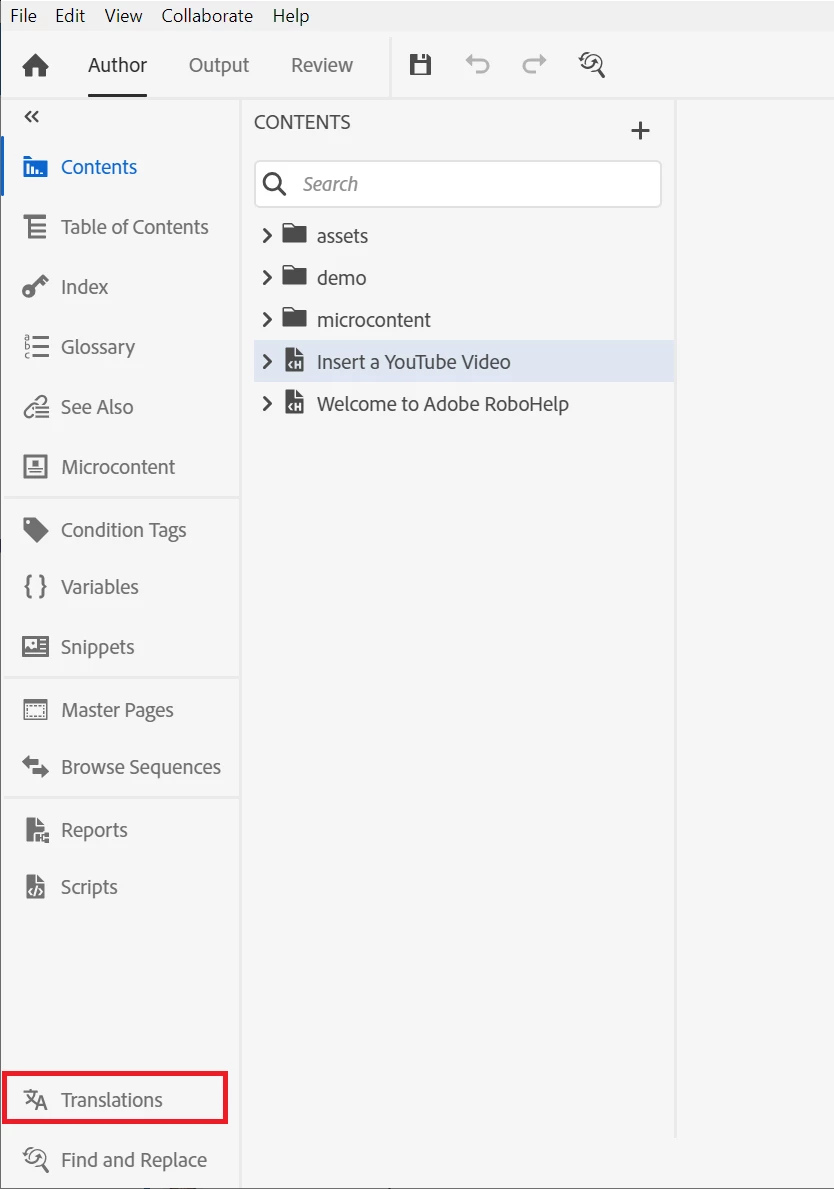Open toolbar Find and Replace icon
834x1189 pixels.
[x=591, y=64]
